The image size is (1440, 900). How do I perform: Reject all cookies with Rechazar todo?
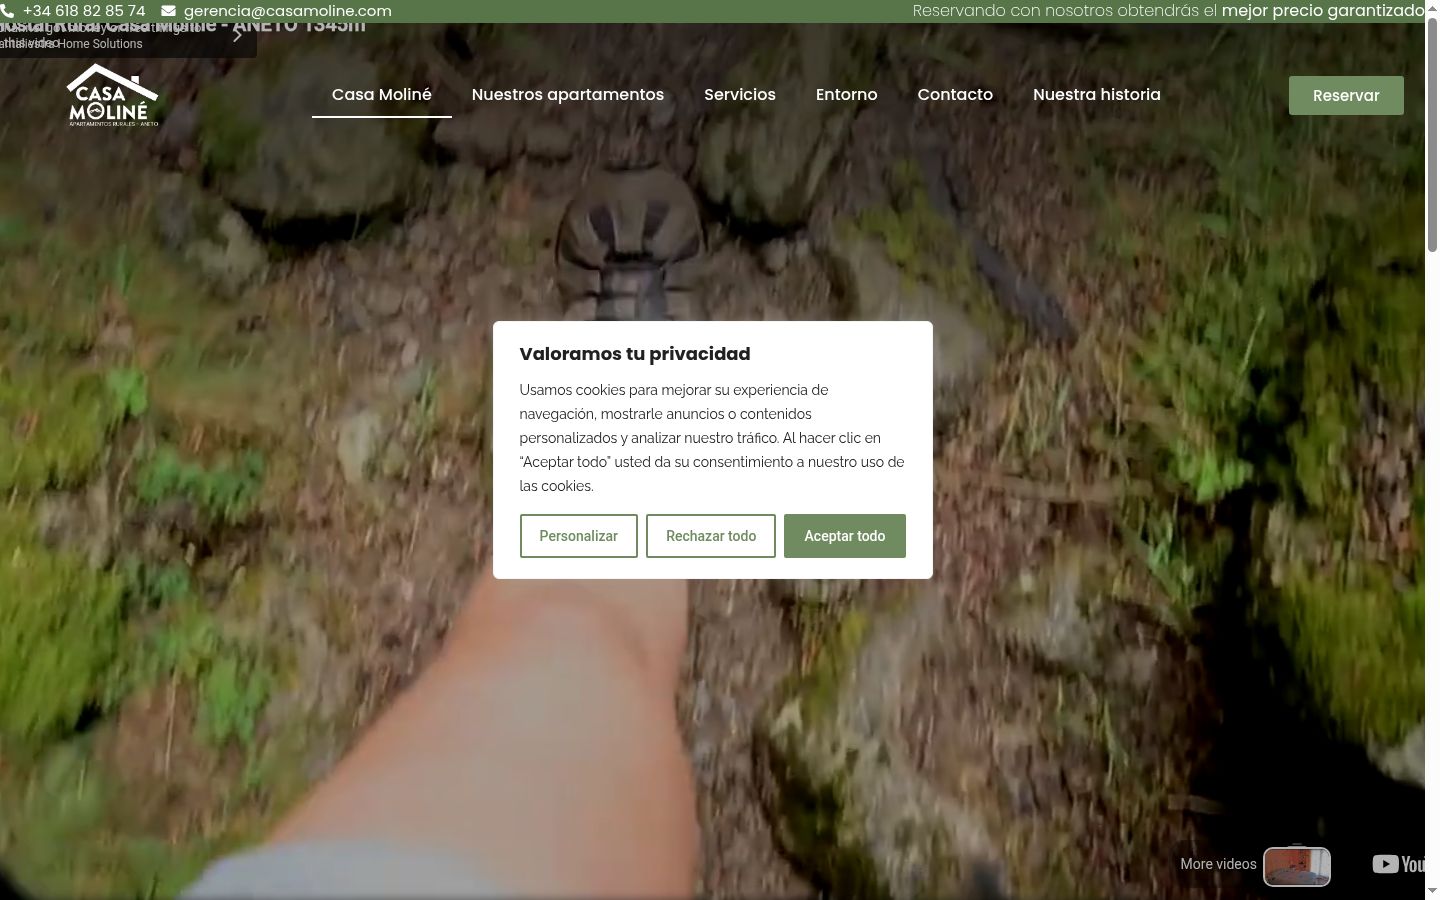coord(711,536)
